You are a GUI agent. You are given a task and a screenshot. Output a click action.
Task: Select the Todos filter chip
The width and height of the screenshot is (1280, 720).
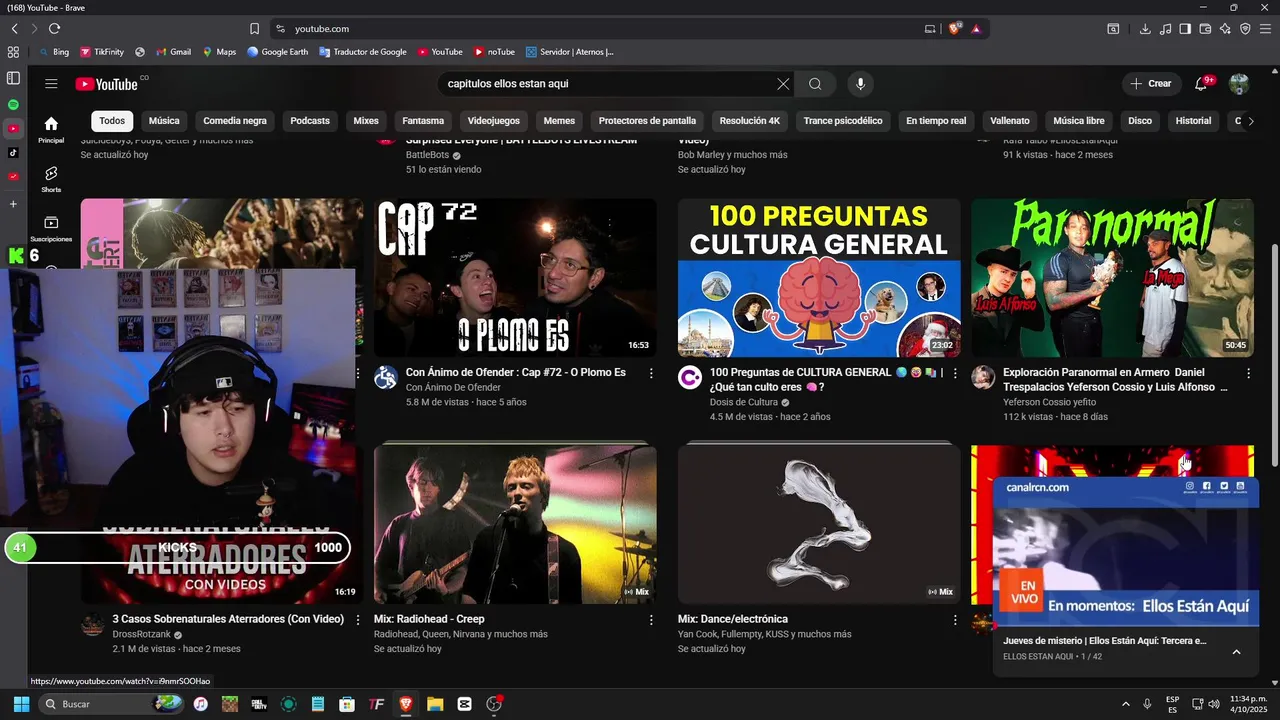[x=112, y=121]
